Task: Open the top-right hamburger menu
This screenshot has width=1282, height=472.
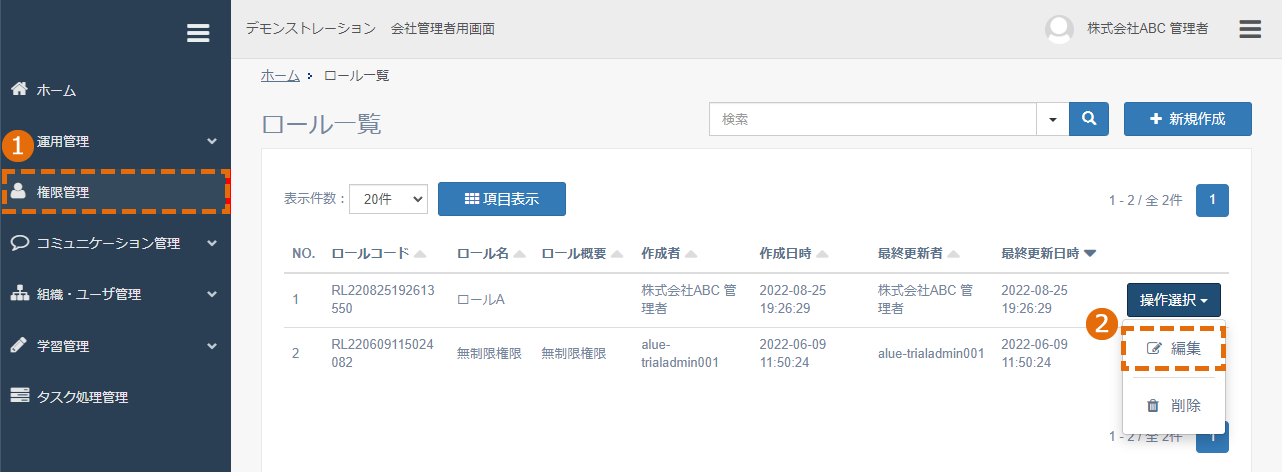Action: [x=1250, y=28]
